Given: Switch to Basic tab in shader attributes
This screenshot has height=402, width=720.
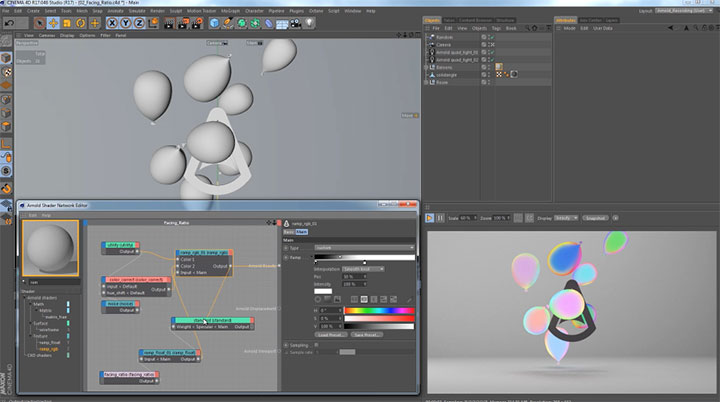Looking at the screenshot, I should (x=289, y=232).
